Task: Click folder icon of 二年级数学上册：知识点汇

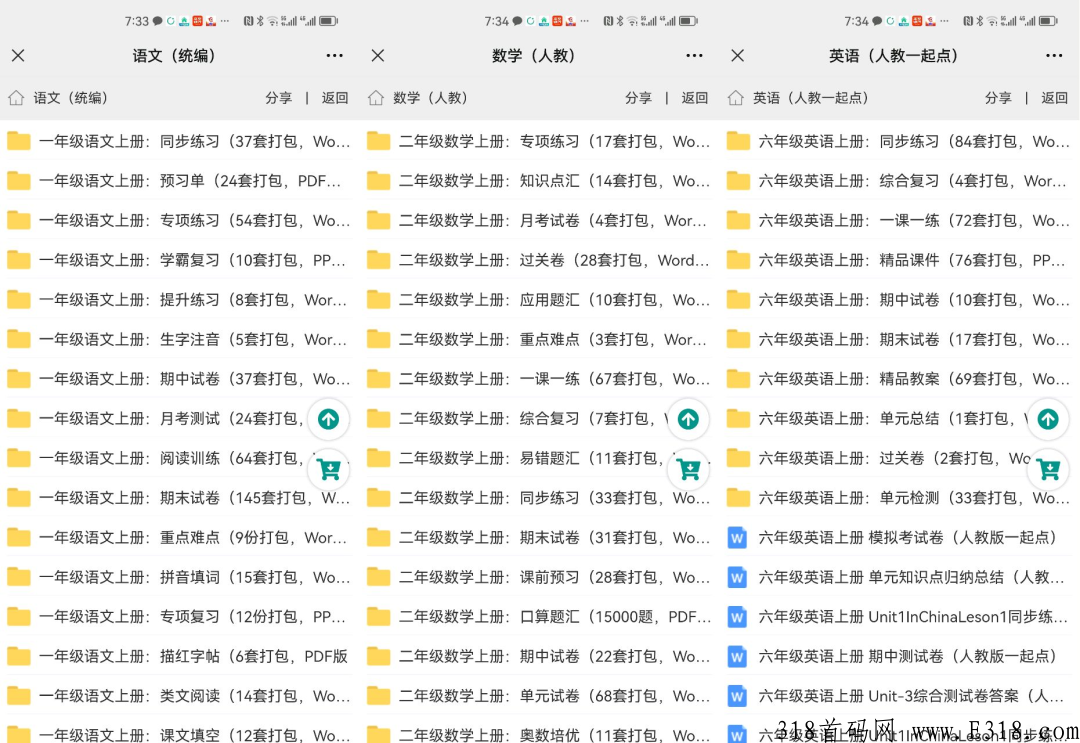Action: 378,181
